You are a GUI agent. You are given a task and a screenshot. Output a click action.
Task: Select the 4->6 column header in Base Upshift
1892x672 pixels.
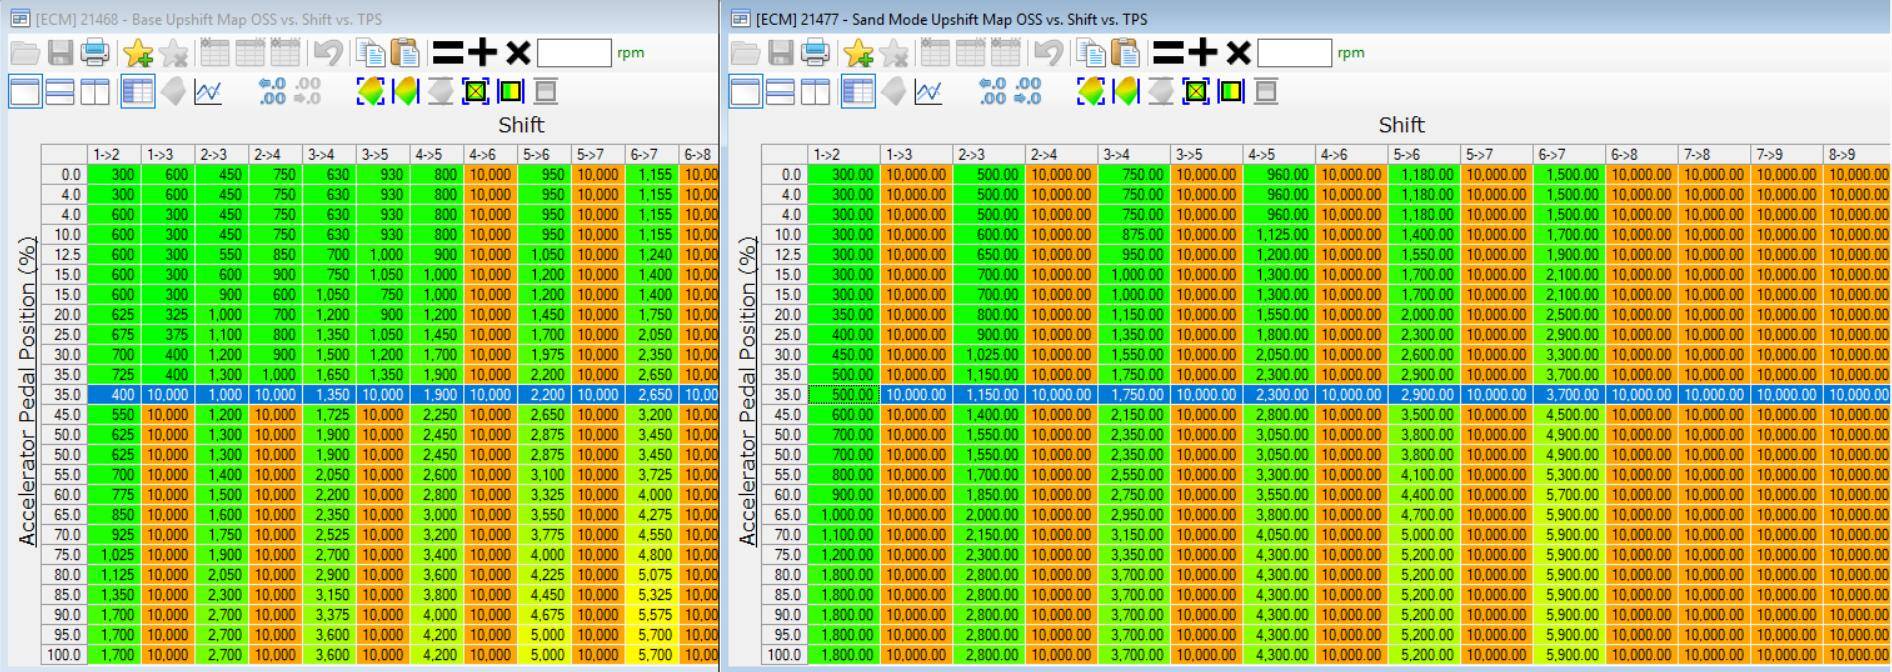[x=491, y=154]
